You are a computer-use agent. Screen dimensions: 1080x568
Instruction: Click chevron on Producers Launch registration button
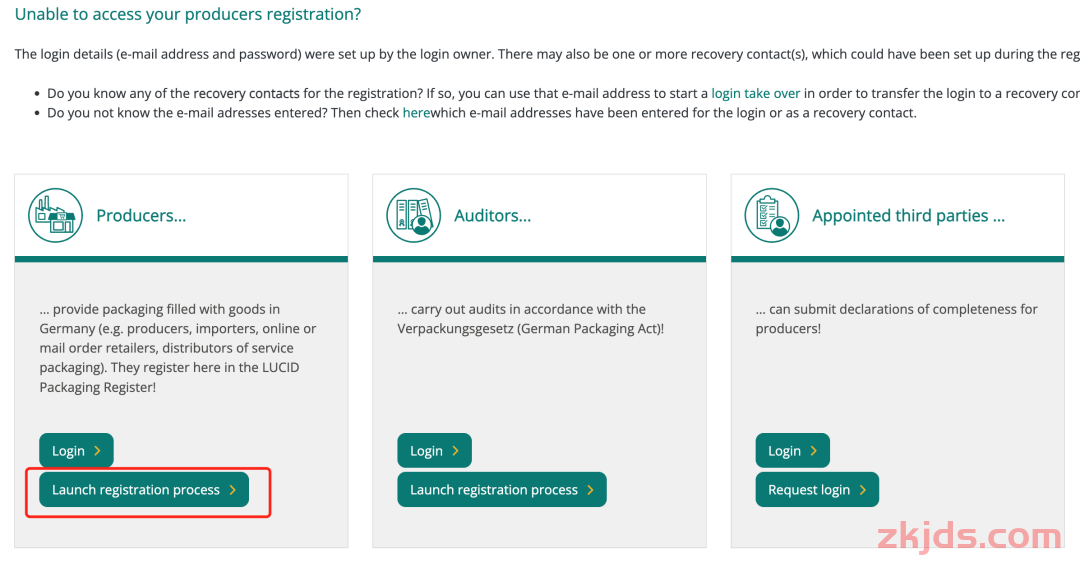coord(233,490)
